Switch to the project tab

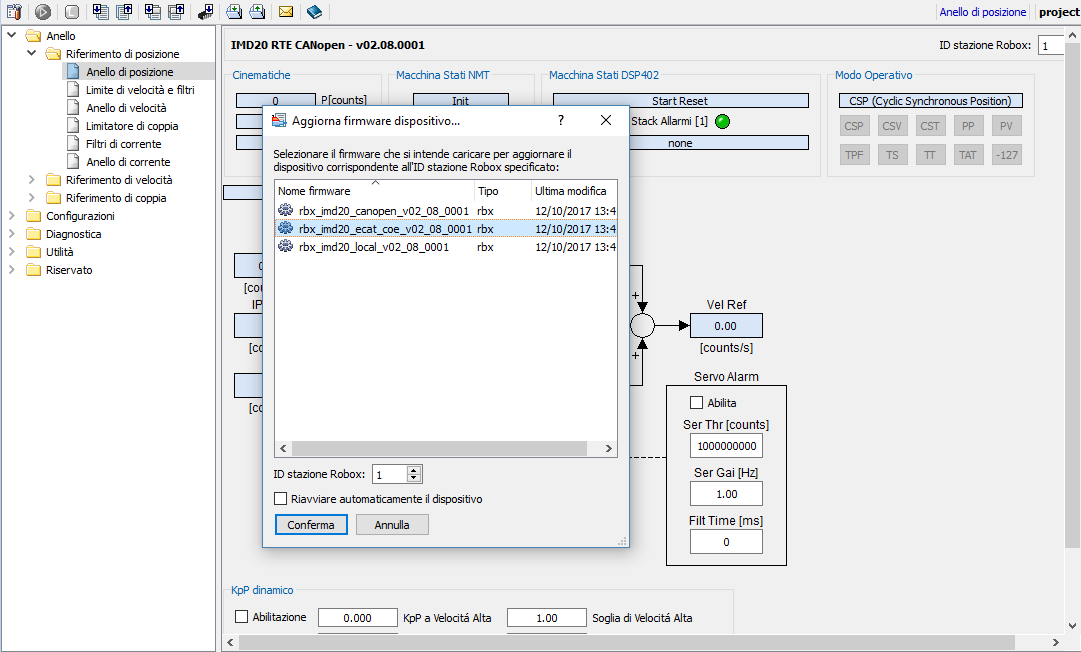point(1059,12)
